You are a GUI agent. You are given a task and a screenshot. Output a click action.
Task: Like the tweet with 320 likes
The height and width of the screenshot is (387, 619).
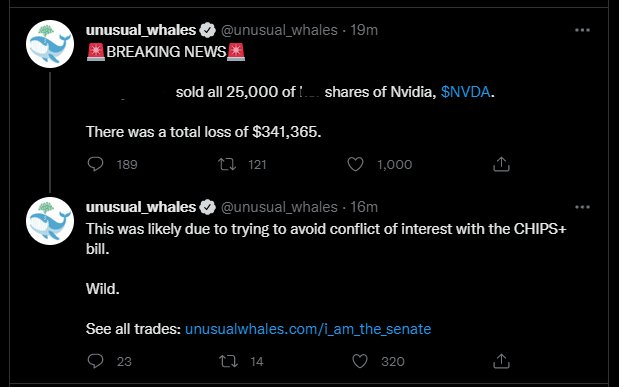(x=360, y=361)
